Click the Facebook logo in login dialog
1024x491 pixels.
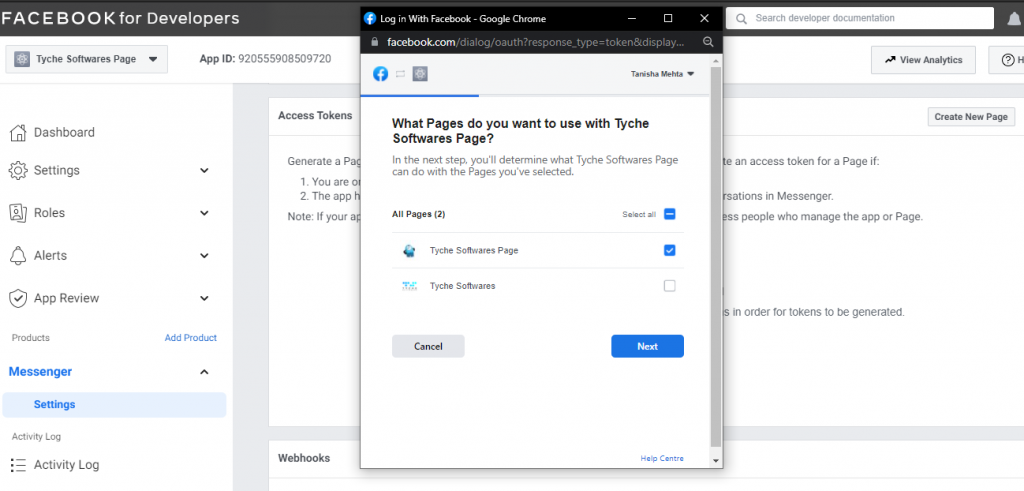380,74
